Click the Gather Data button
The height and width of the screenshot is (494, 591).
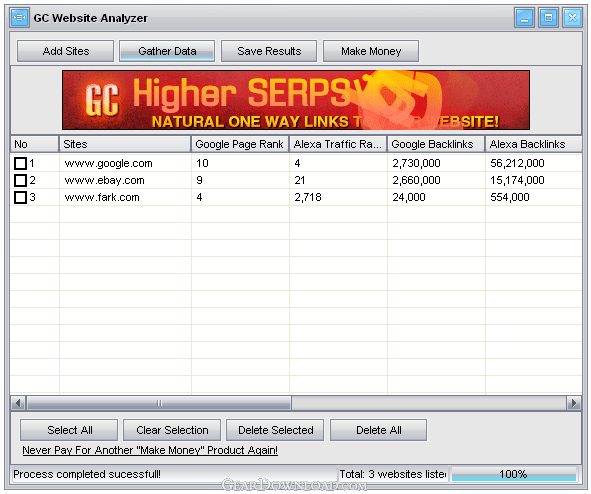click(167, 51)
